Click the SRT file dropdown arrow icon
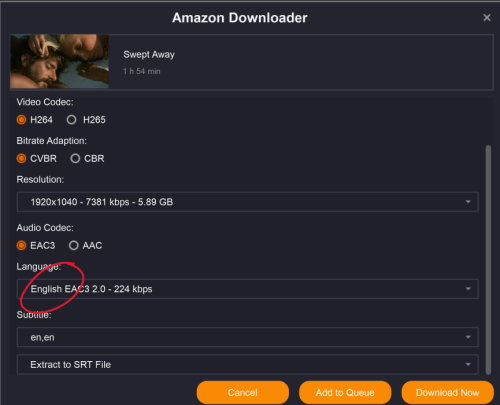500x405 pixels. 468,365
